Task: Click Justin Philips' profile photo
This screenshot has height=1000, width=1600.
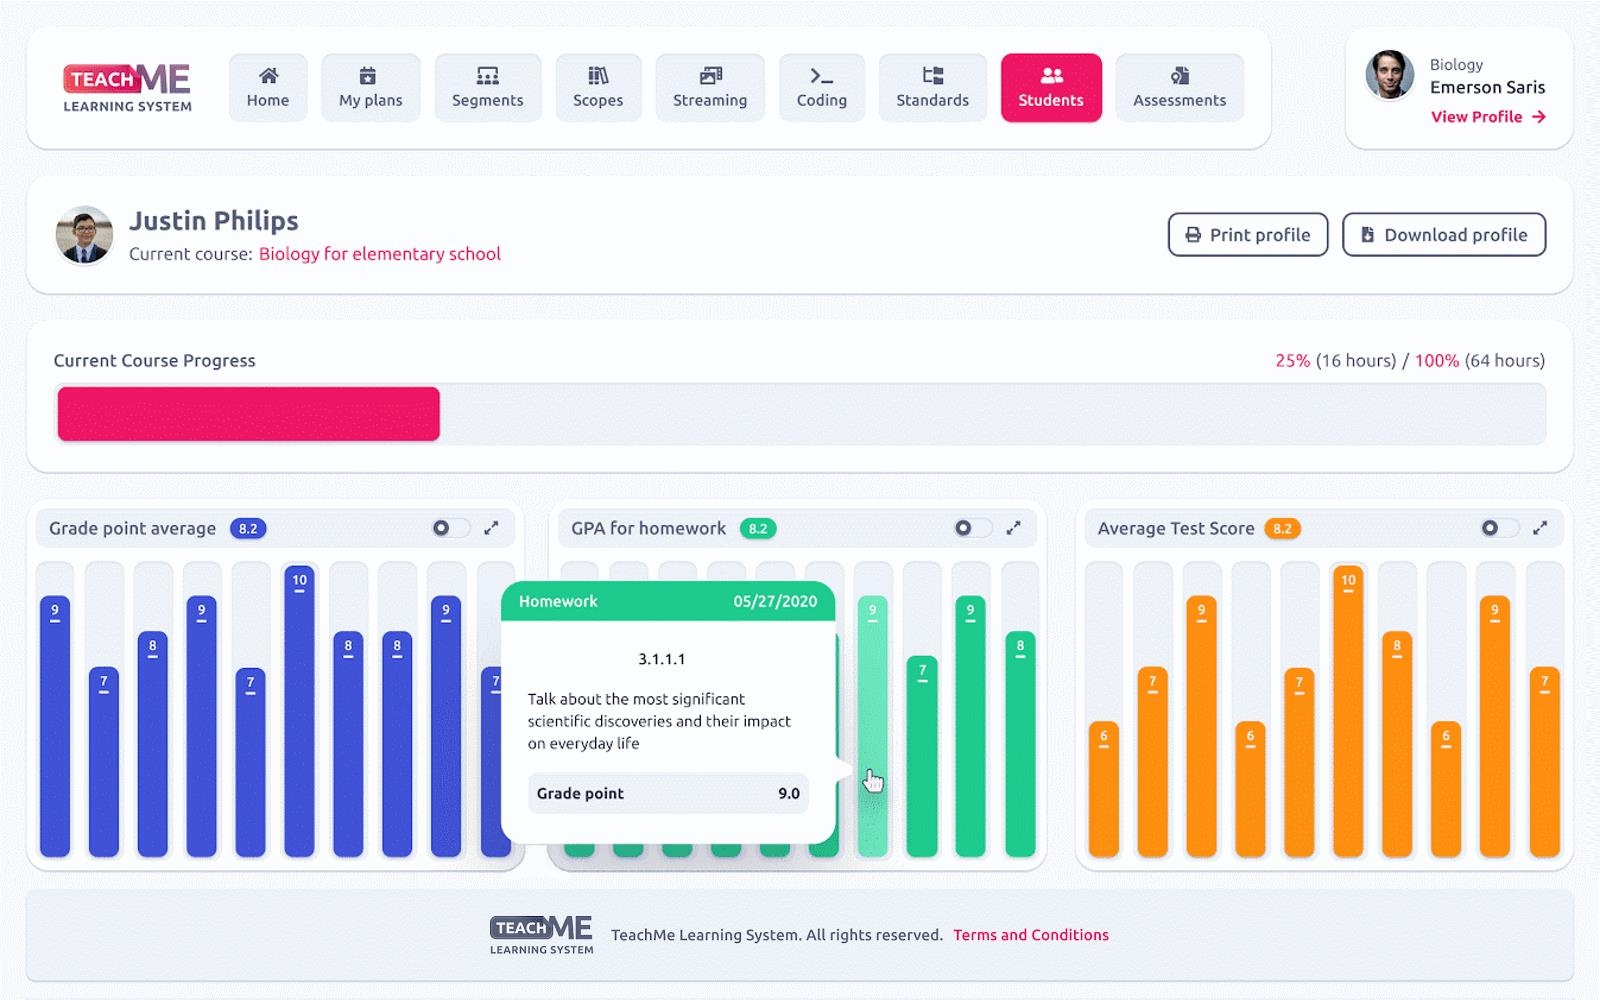Action: coord(84,236)
